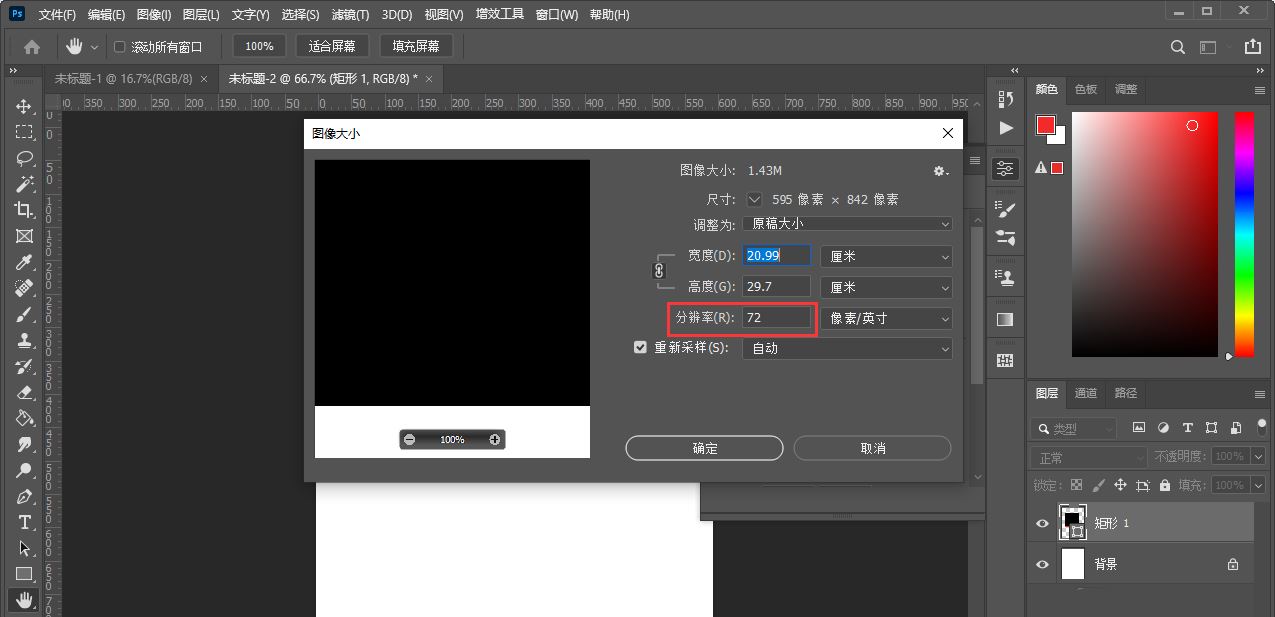Open the Gradients panel icon
This screenshot has width=1275, height=617.
(1006, 319)
